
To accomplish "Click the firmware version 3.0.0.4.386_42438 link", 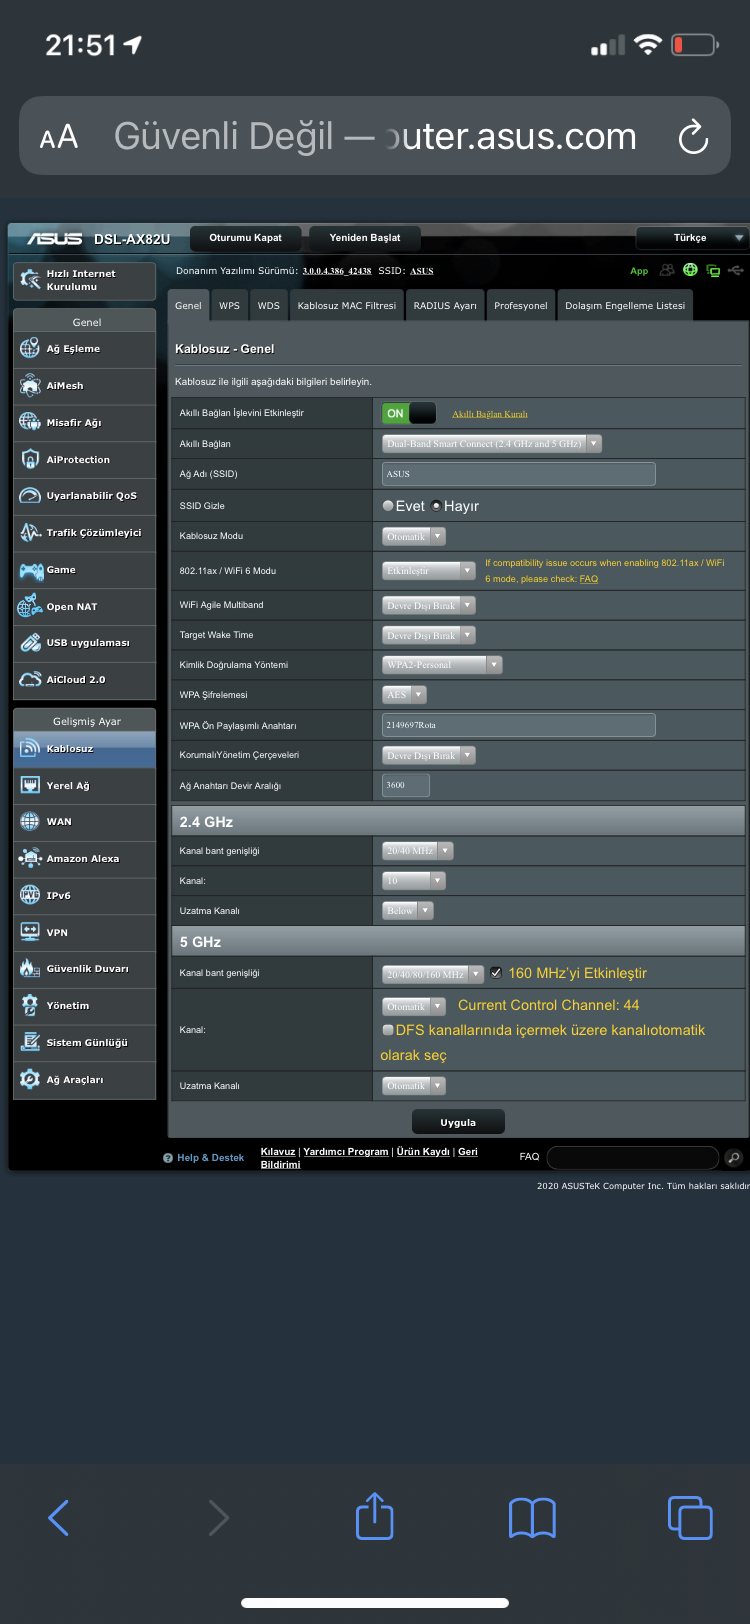I will coord(337,271).
